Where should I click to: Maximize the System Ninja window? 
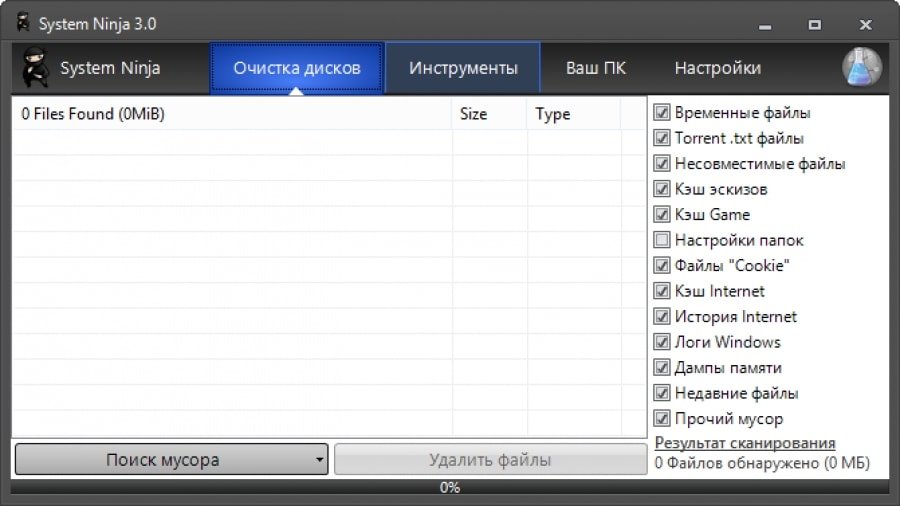click(815, 23)
